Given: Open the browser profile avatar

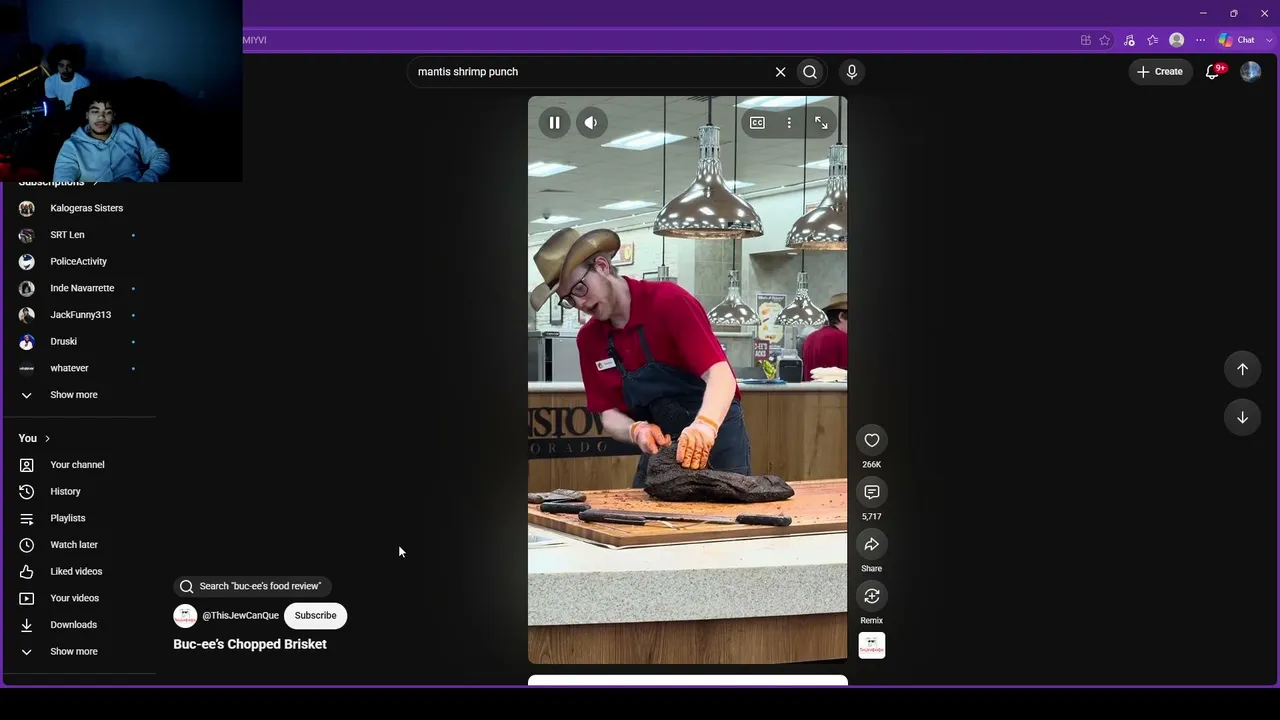Looking at the screenshot, I should click(x=1177, y=40).
